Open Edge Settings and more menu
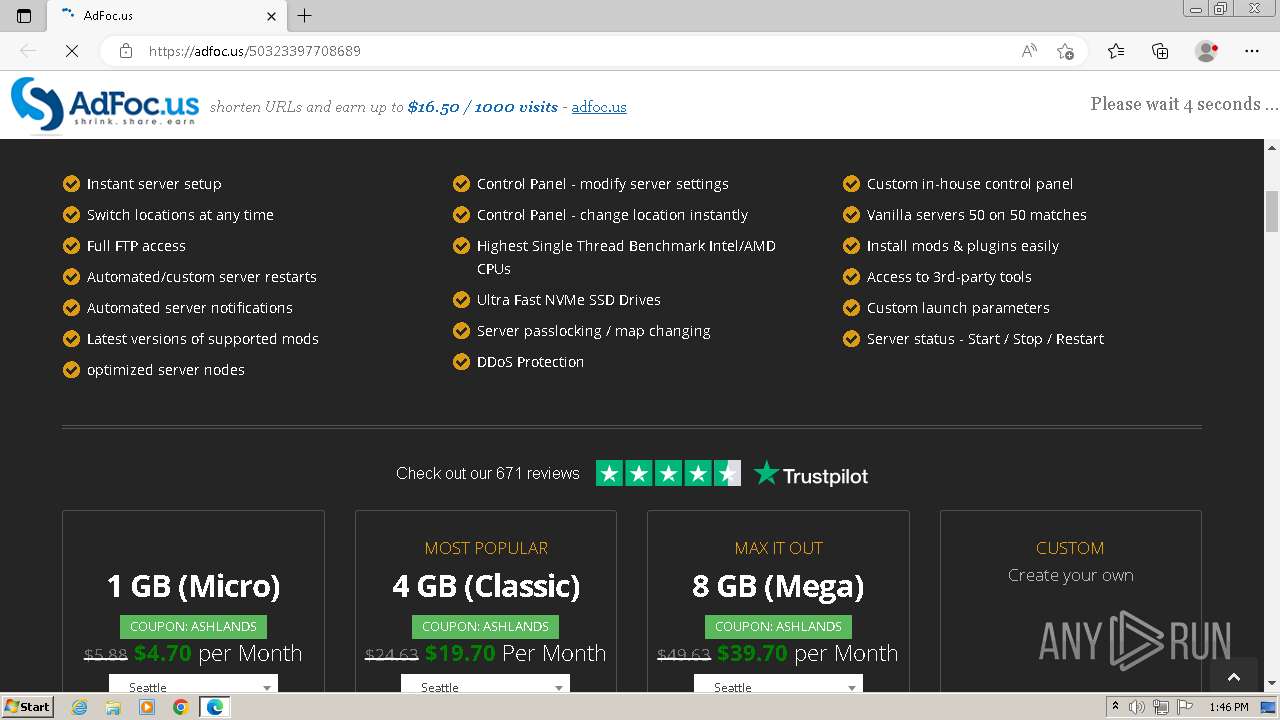 (x=1252, y=51)
